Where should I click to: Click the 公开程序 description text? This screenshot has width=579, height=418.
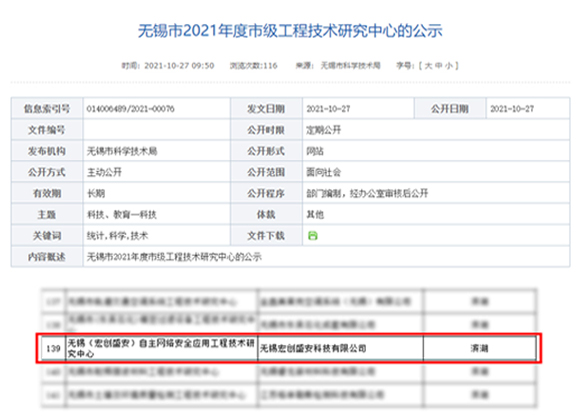coord(367,193)
